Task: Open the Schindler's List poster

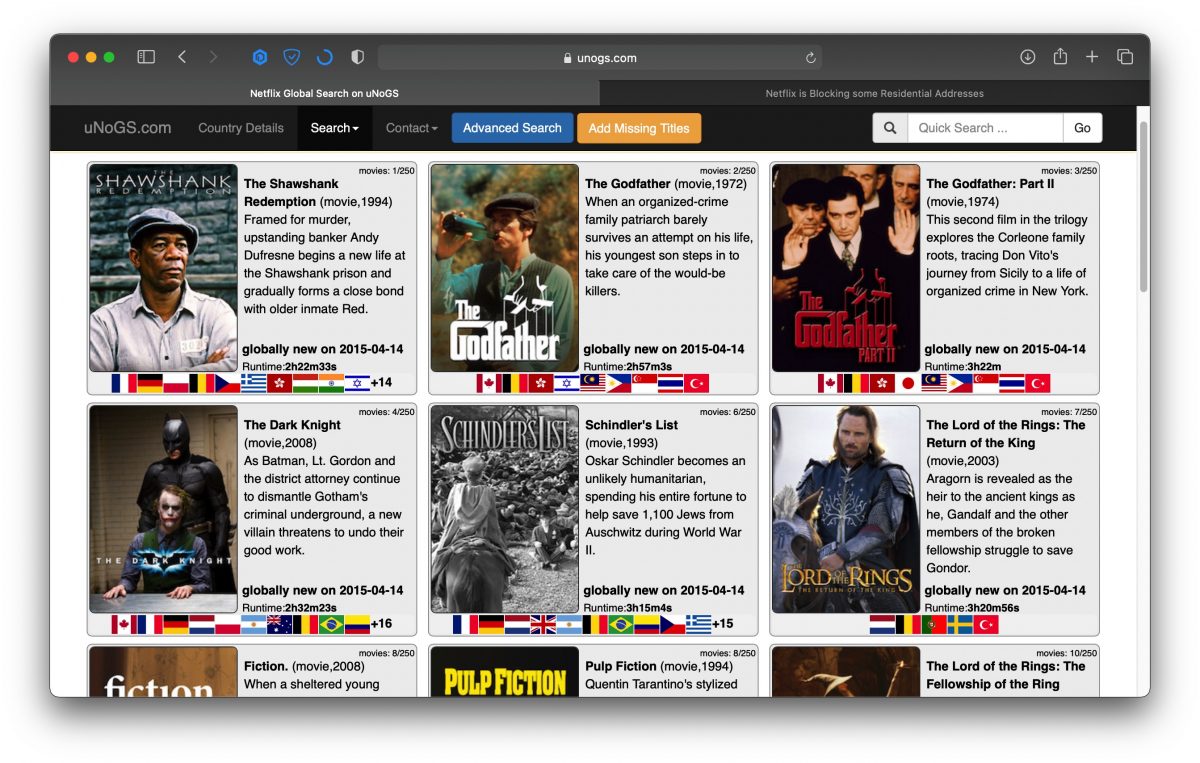Action: (505, 509)
